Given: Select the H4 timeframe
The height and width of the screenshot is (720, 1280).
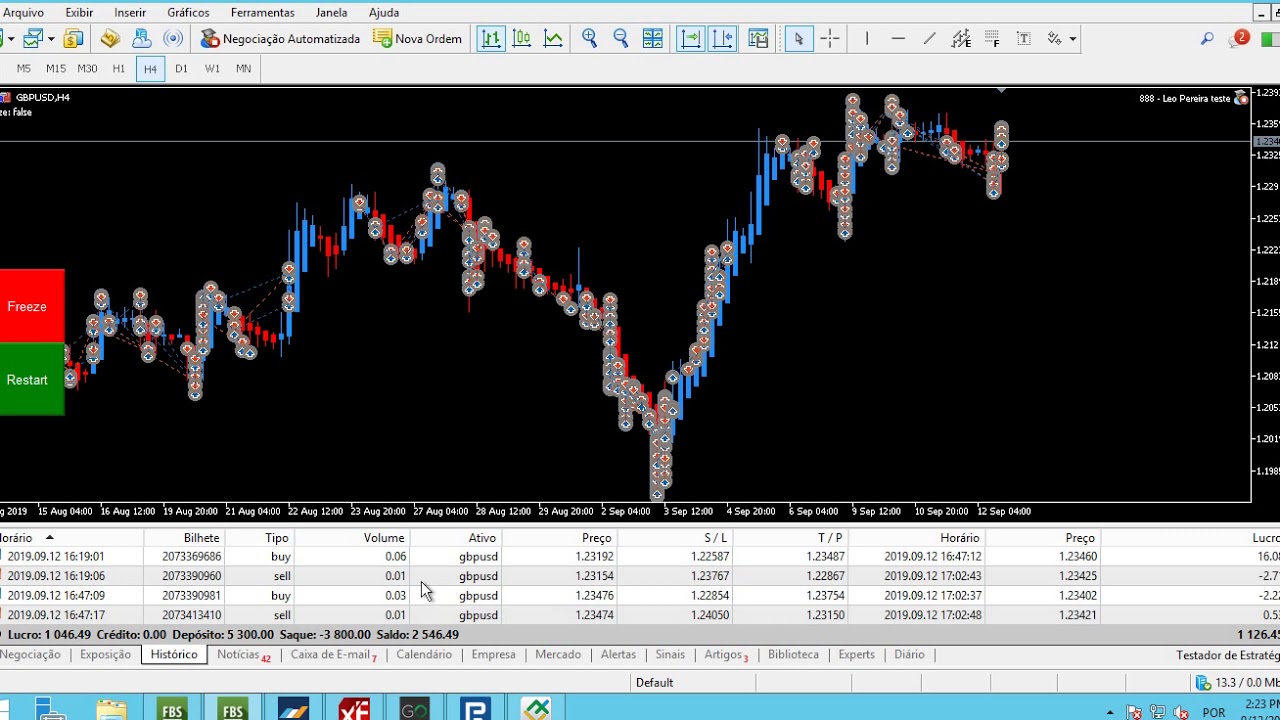Looking at the screenshot, I should pos(150,69).
